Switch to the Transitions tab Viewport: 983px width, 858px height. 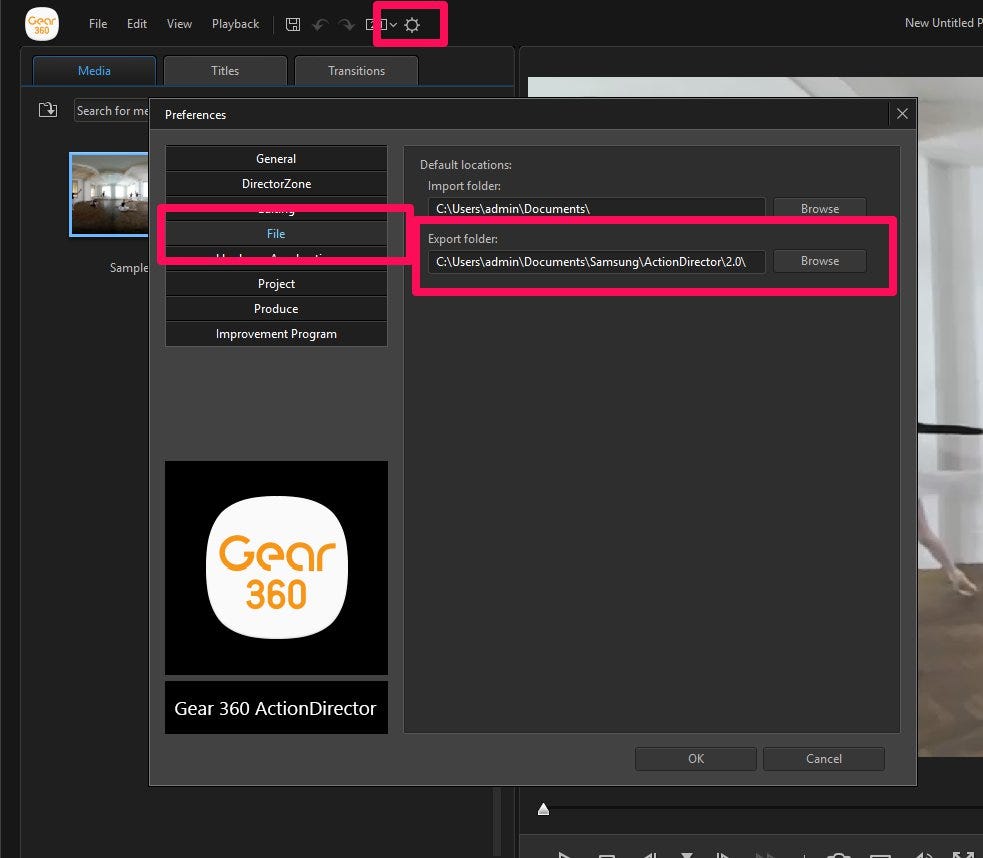click(356, 70)
